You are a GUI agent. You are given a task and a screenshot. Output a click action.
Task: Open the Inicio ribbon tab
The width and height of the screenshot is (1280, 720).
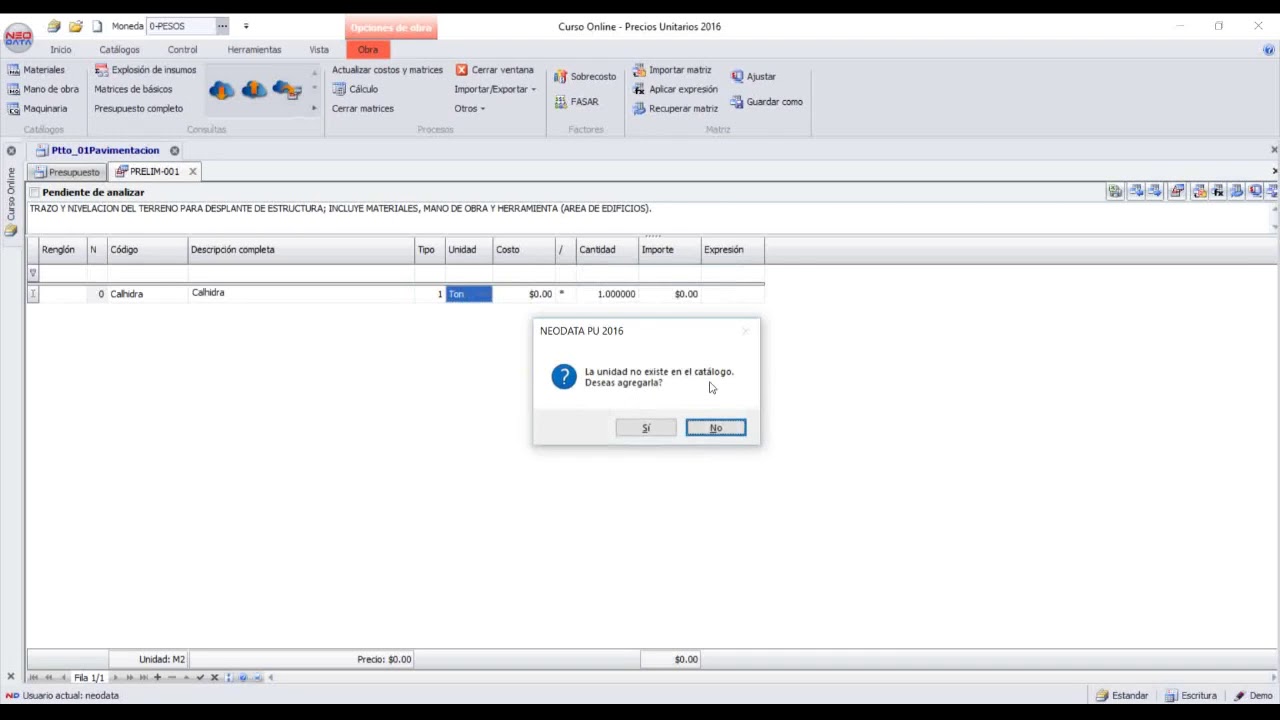61,49
